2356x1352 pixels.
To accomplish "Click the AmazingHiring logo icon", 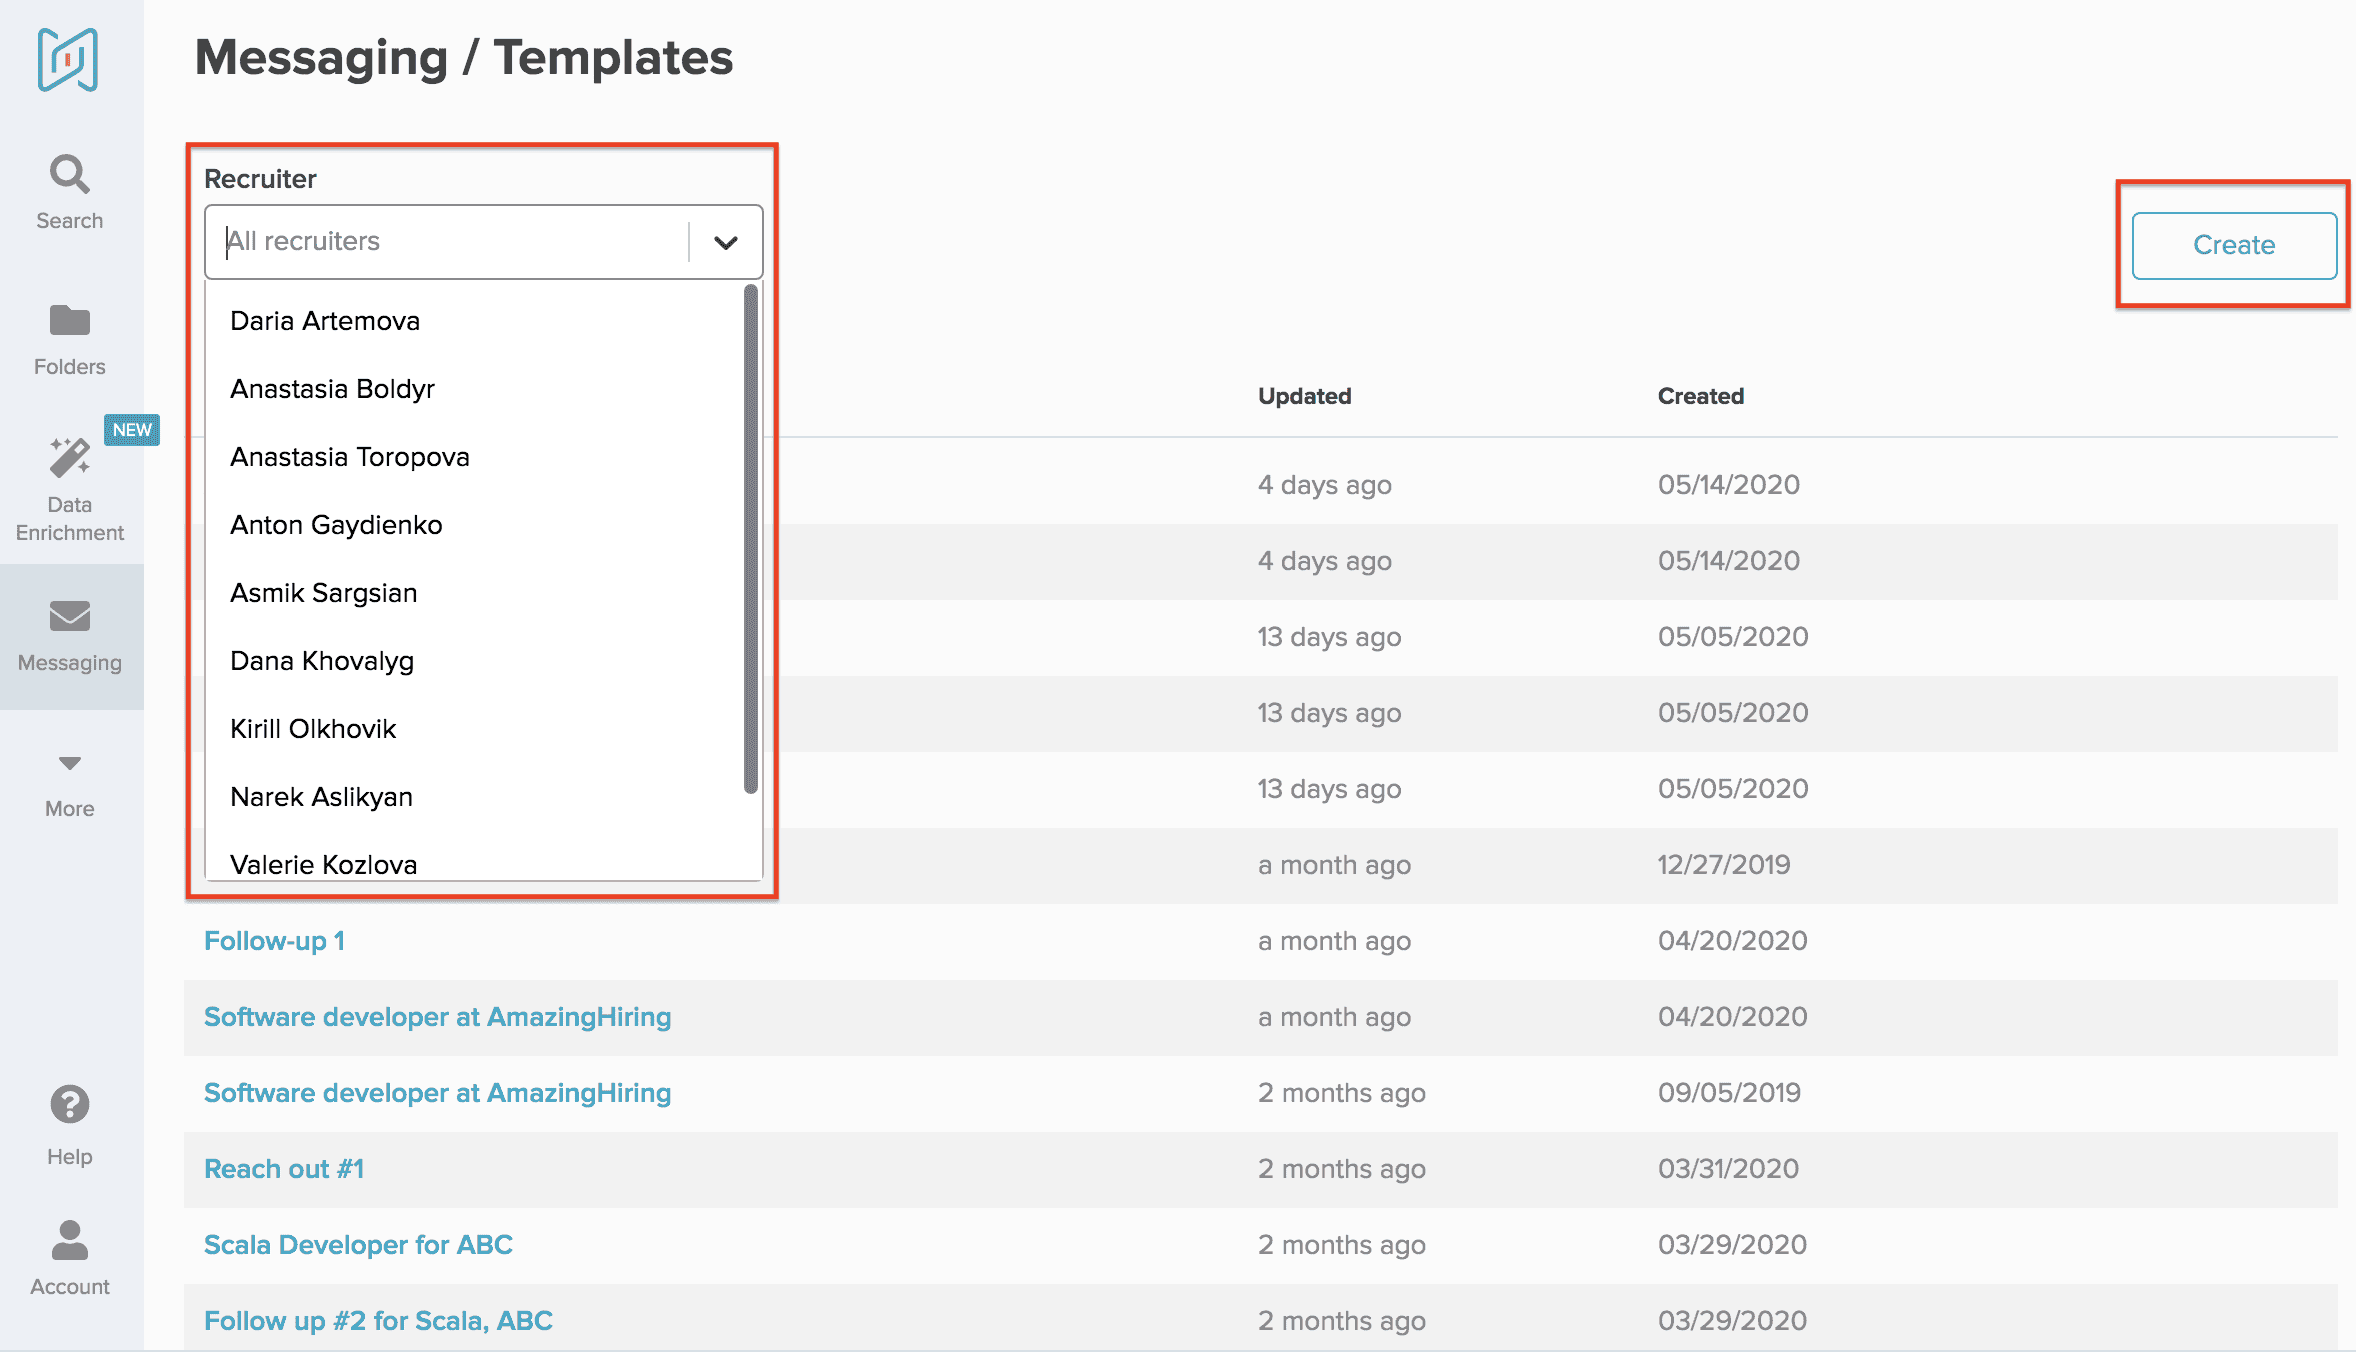I will 68,60.
